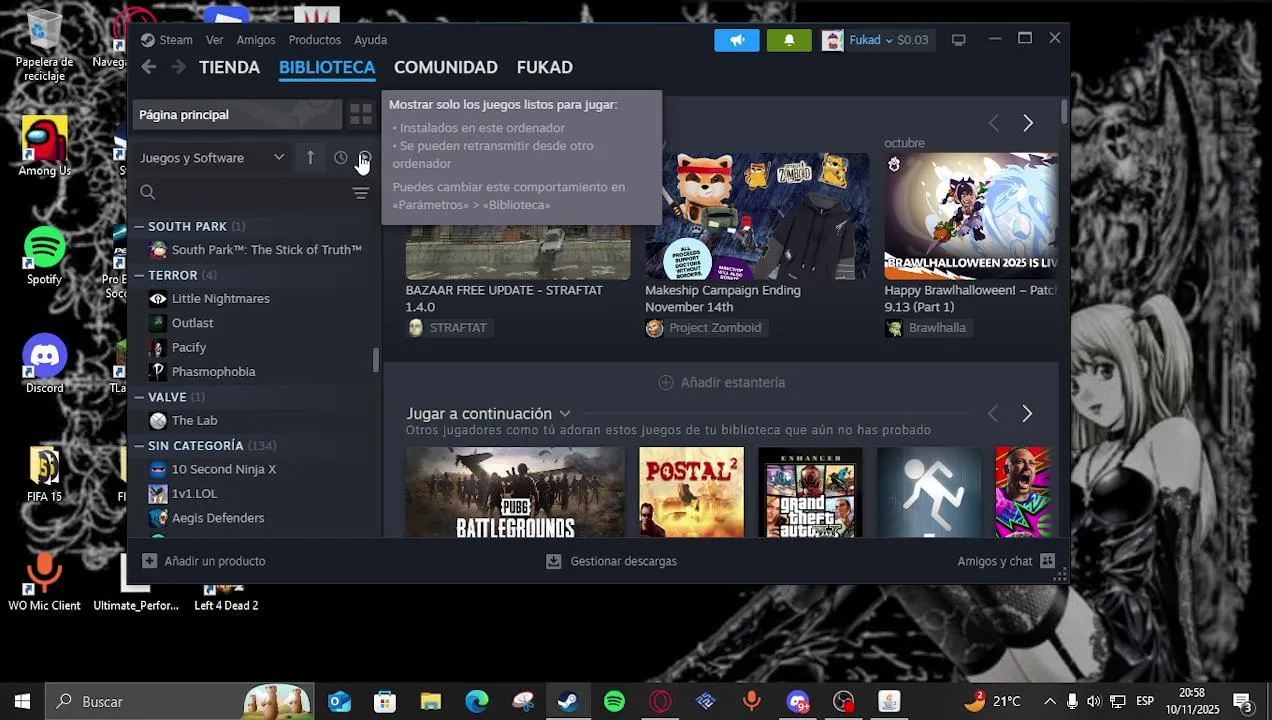
Task: Go forward with the right navigation arrow
Action: (178, 67)
